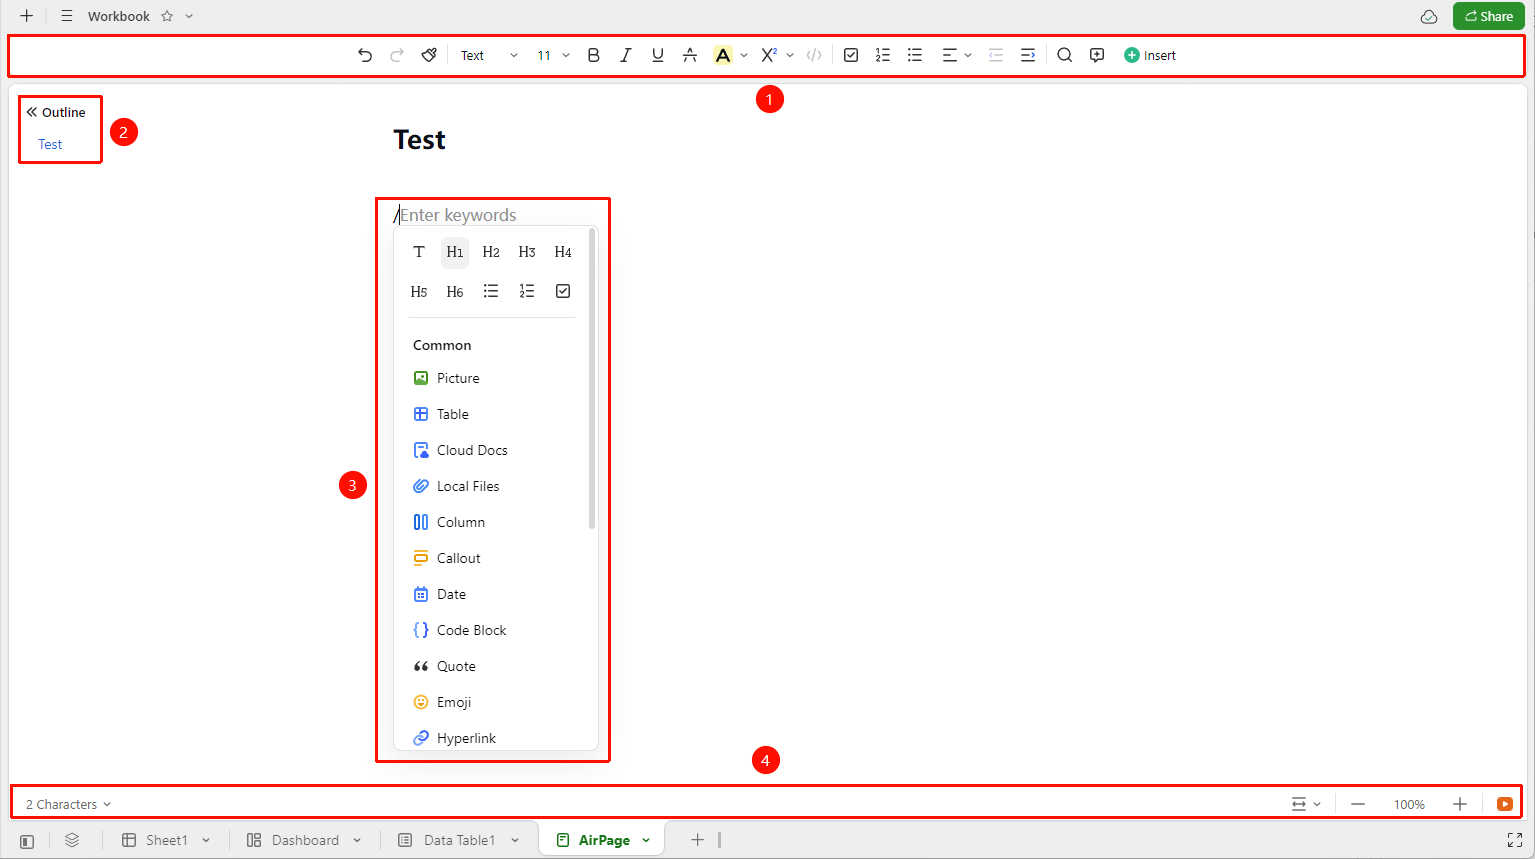Toggle Italic formatting
Image resolution: width=1535 pixels, height=859 pixels.
pyautogui.click(x=625, y=55)
